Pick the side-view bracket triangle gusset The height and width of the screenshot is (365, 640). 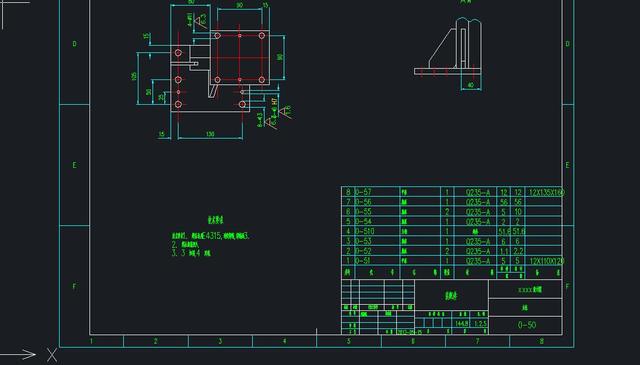(x=443, y=48)
